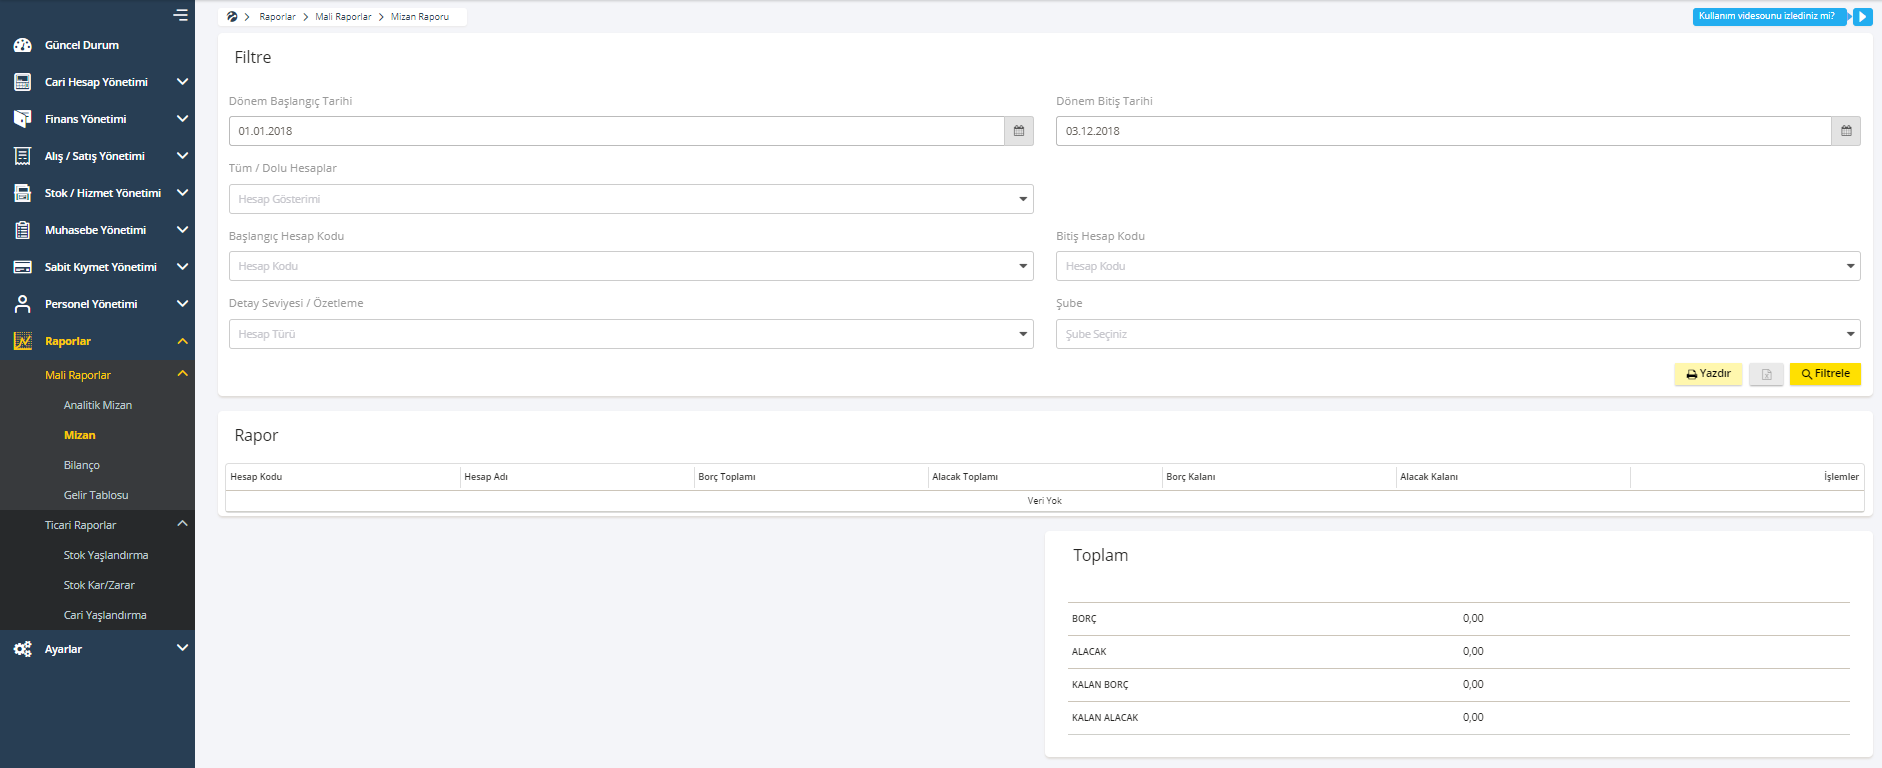The width and height of the screenshot is (1882, 768).
Task: Click the home icon in breadcrumb
Action: (232, 17)
